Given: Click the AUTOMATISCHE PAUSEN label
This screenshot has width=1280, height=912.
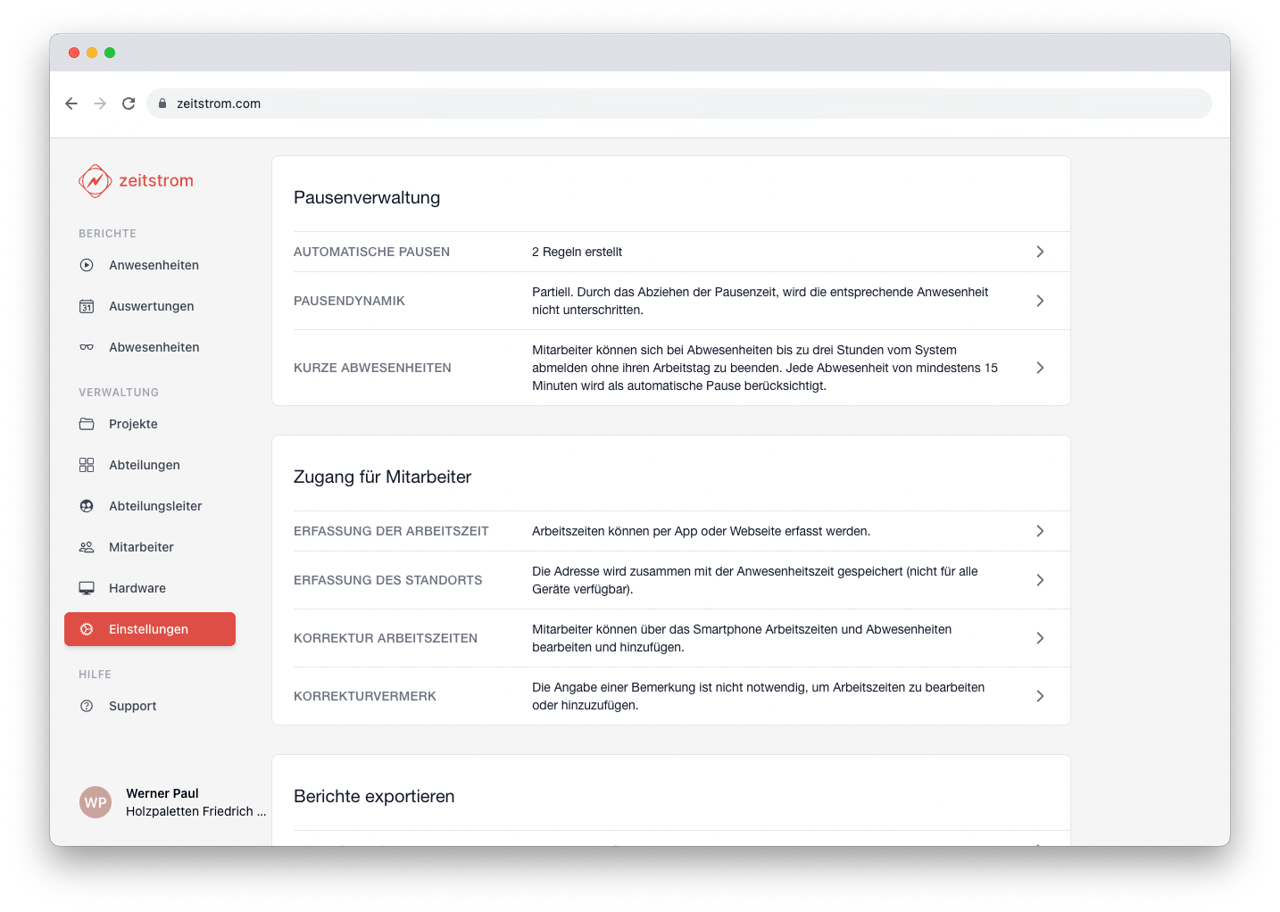Looking at the screenshot, I should click(372, 252).
